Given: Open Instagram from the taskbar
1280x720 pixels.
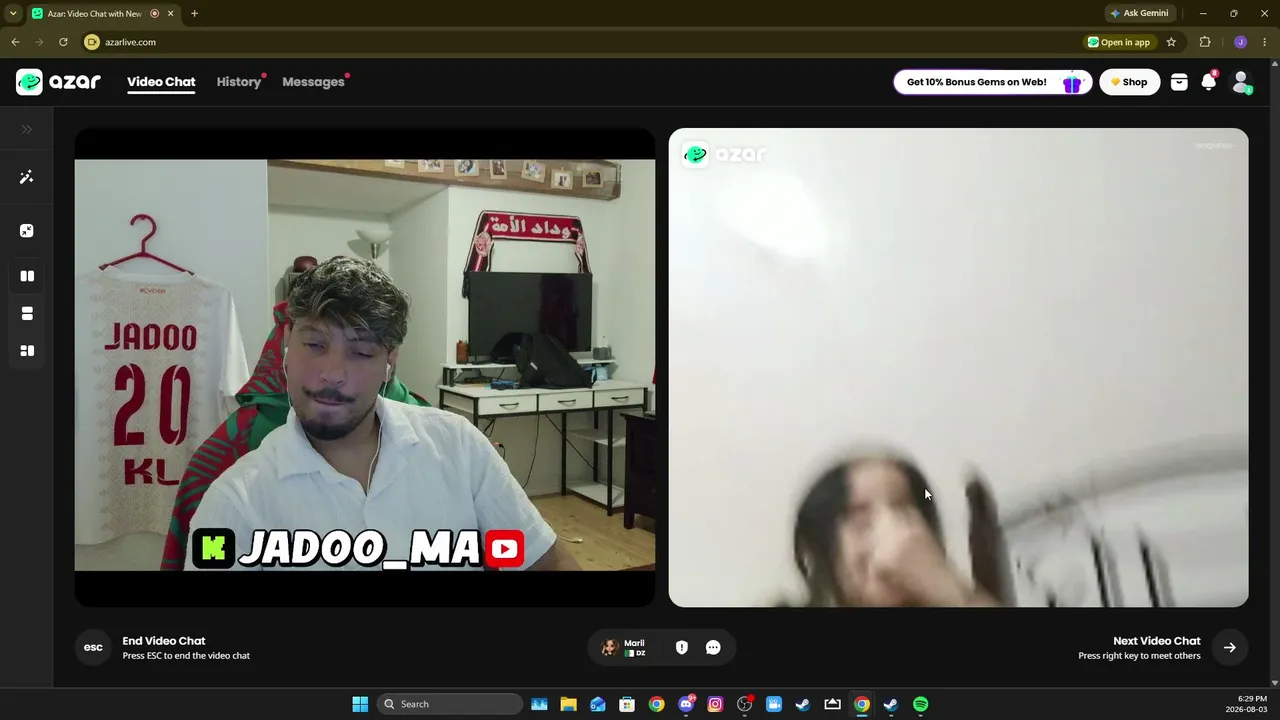Looking at the screenshot, I should click(x=715, y=704).
